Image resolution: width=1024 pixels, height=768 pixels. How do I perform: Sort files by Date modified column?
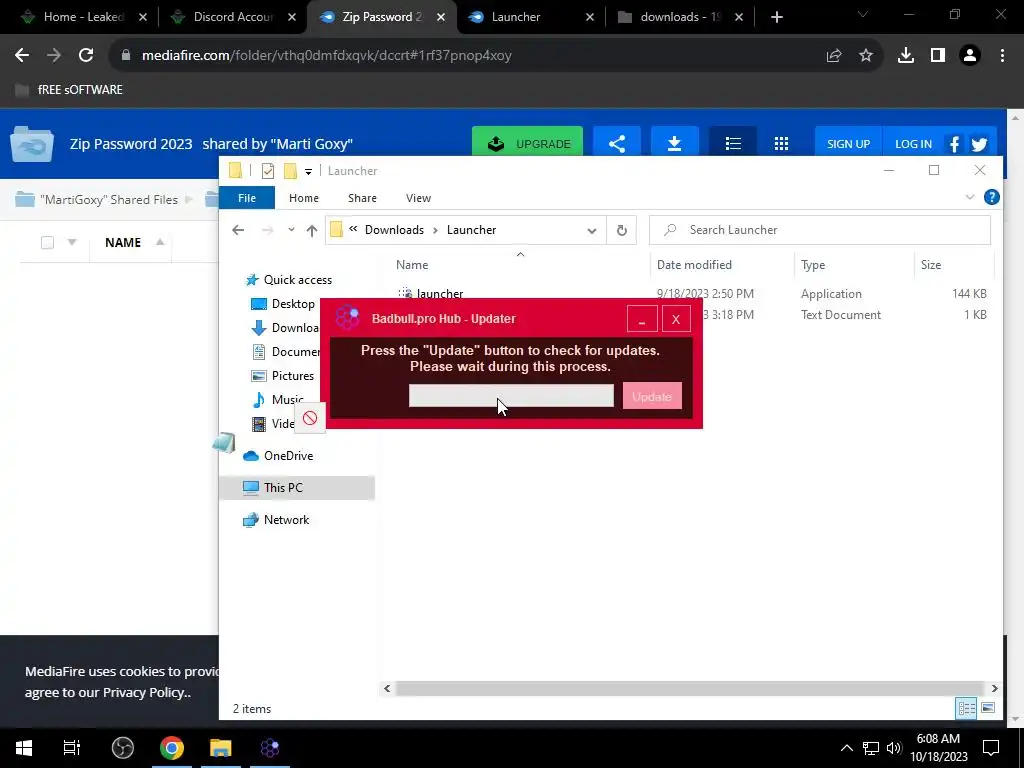pyautogui.click(x=694, y=264)
